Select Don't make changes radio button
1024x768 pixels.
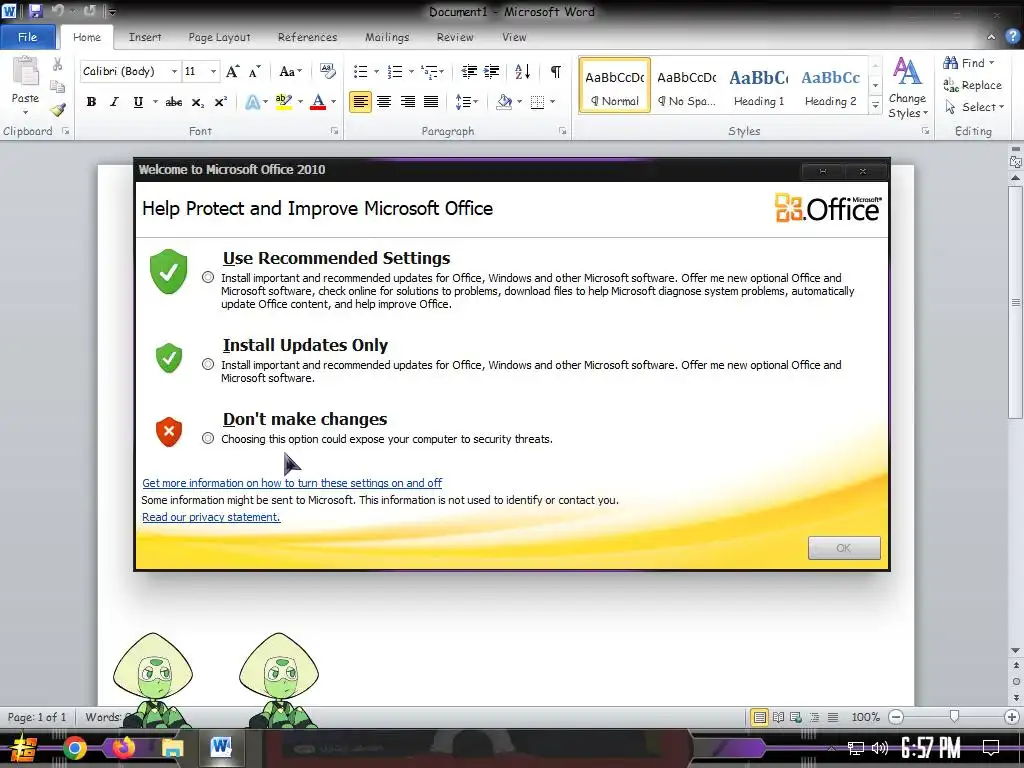pyautogui.click(x=208, y=438)
